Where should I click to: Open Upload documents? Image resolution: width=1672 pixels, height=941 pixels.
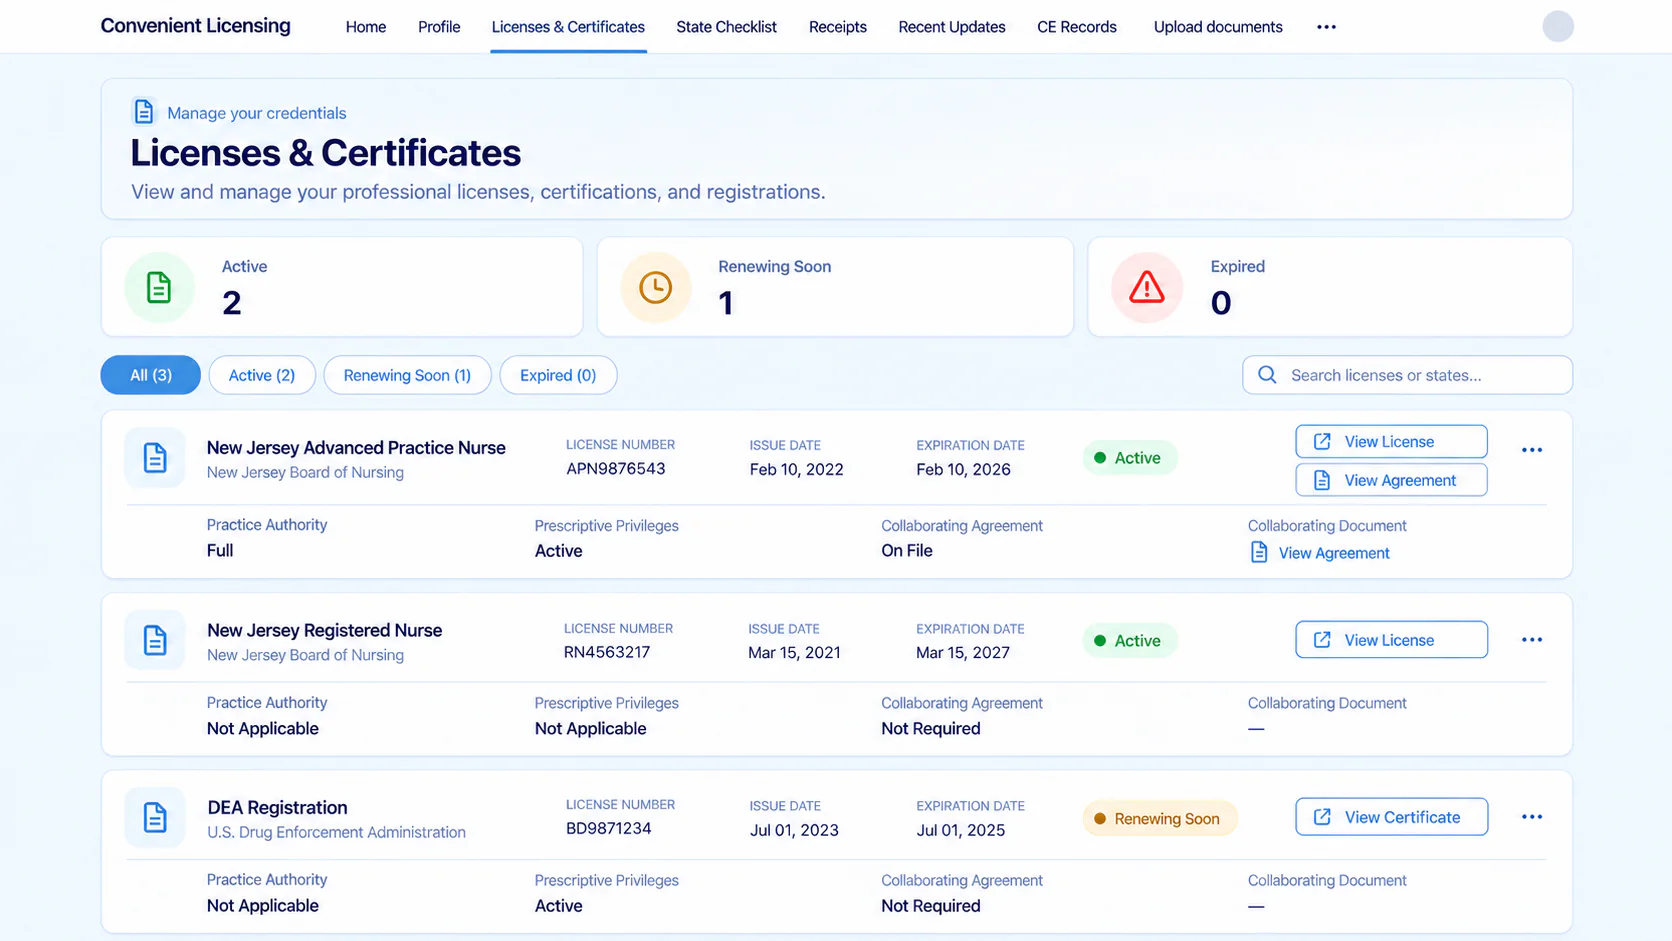pos(1218,27)
